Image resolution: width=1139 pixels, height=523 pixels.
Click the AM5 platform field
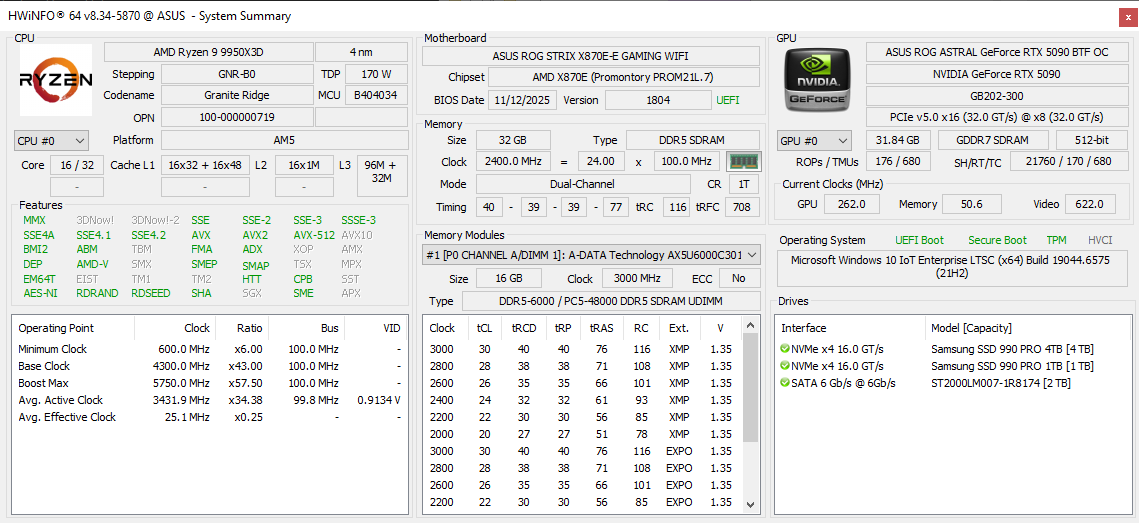pyautogui.click(x=284, y=140)
